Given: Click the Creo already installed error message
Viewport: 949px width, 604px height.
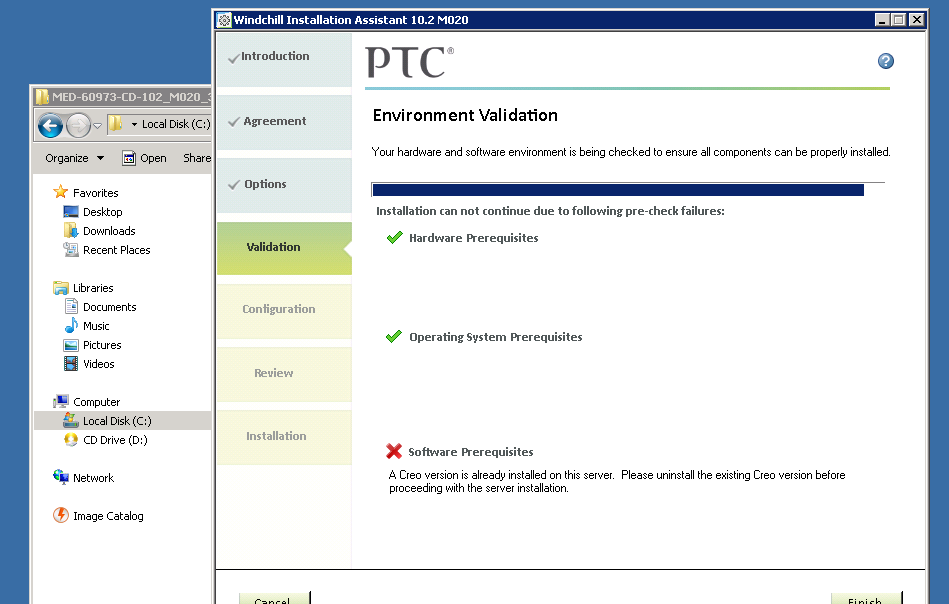Looking at the screenshot, I should pos(617,482).
